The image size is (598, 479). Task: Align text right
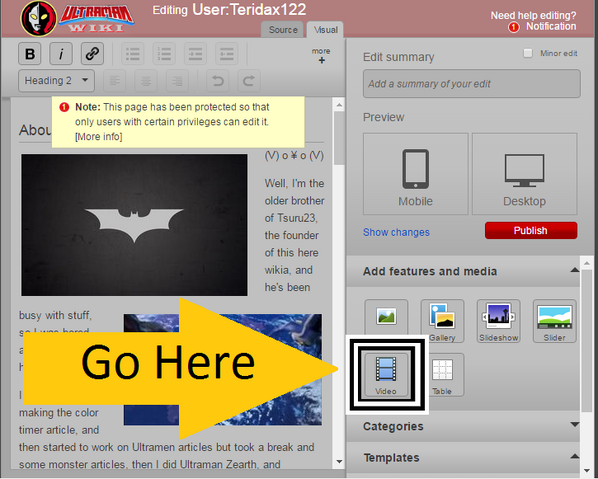point(177,81)
